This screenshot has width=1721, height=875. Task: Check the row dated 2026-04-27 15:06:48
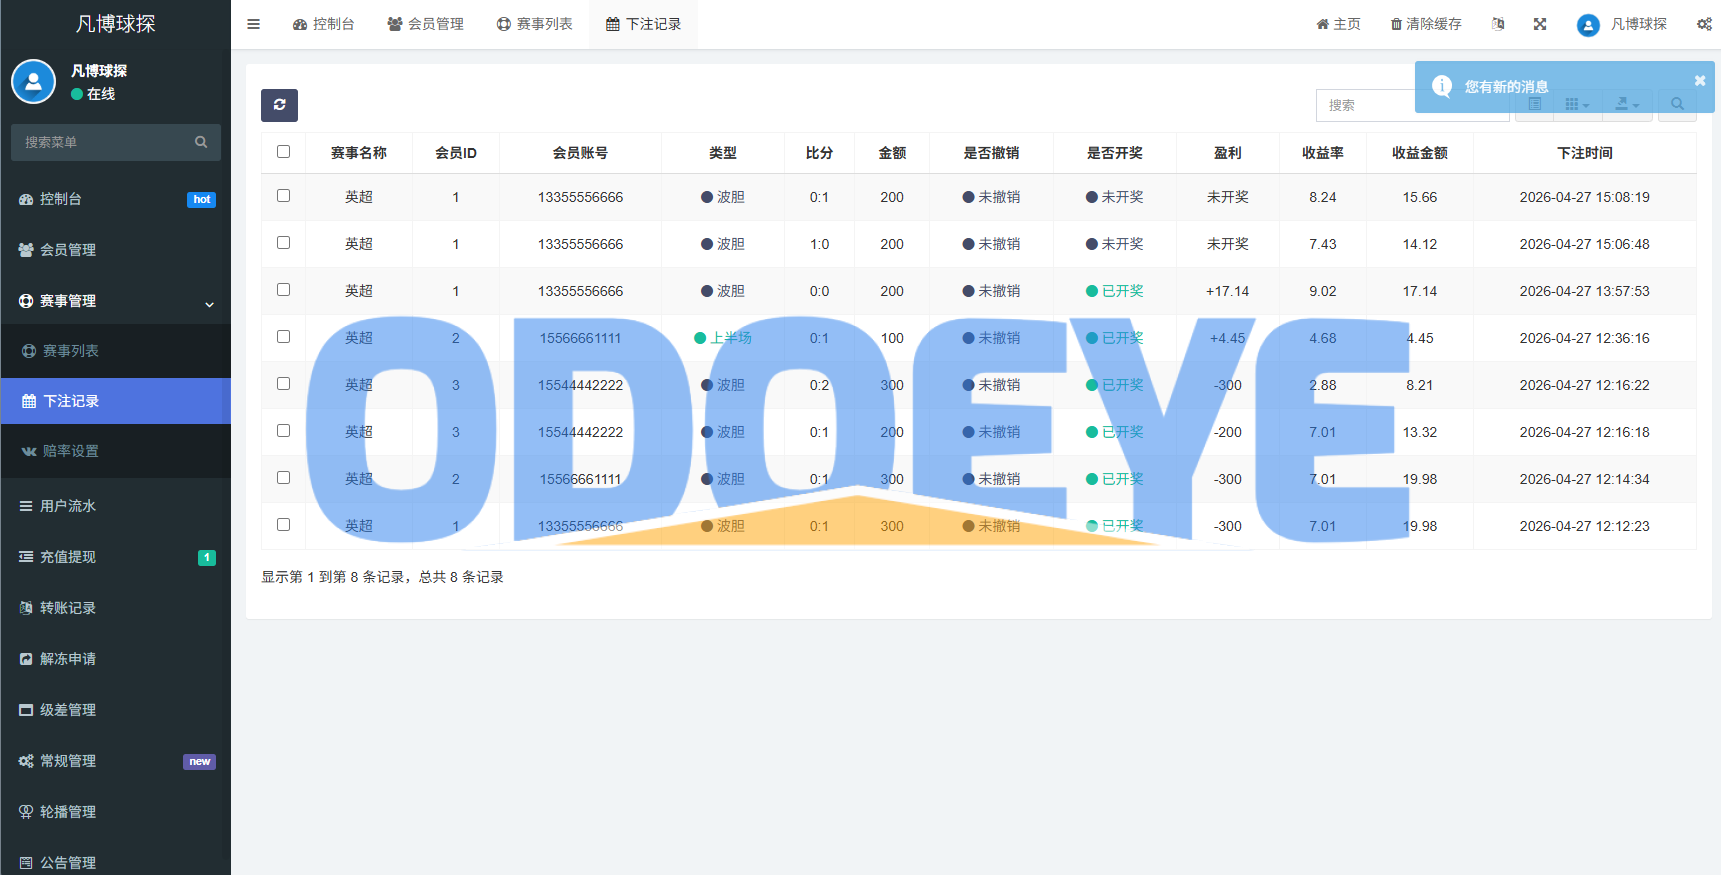click(283, 243)
